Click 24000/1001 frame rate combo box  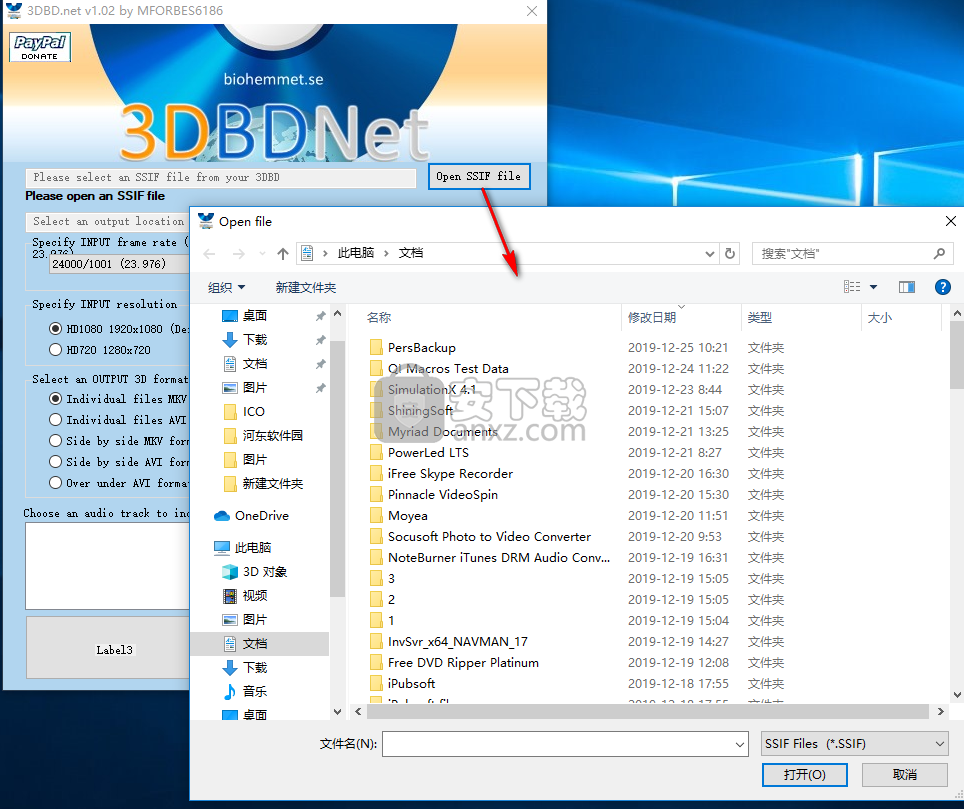pyautogui.click(x=119, y=264)
